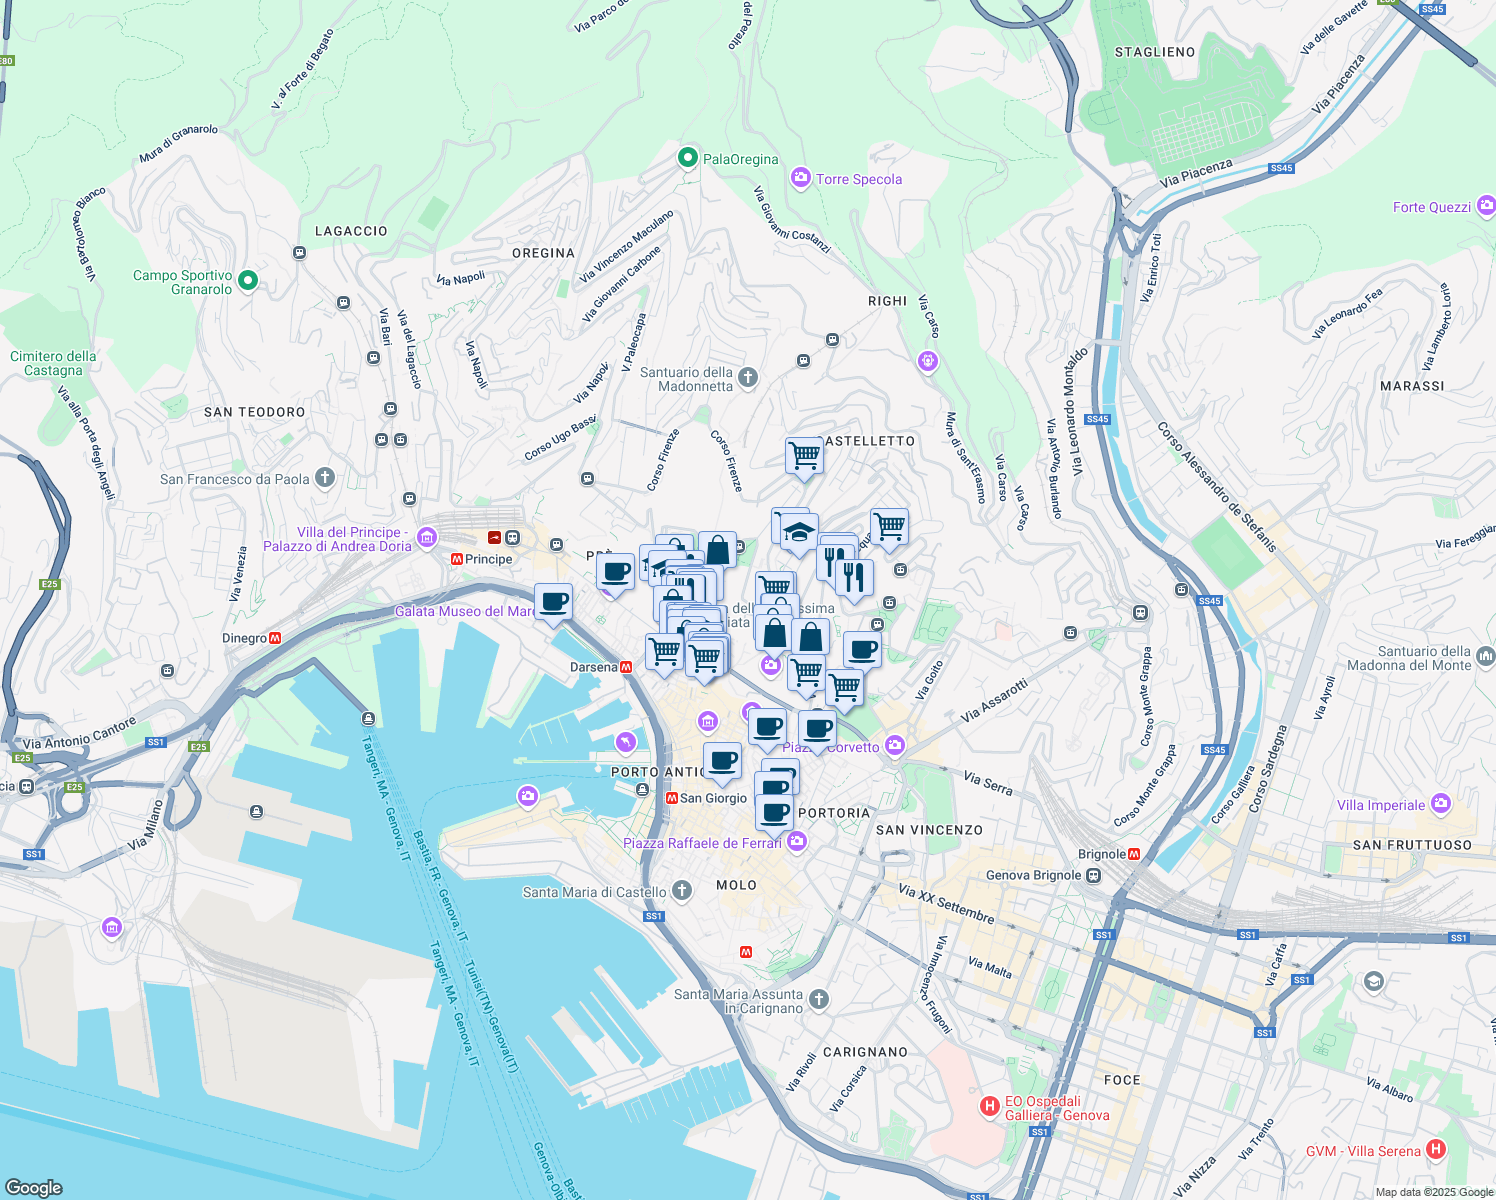Click the Corso Alessandro de Stefanis label

(x=1217, y=487)
